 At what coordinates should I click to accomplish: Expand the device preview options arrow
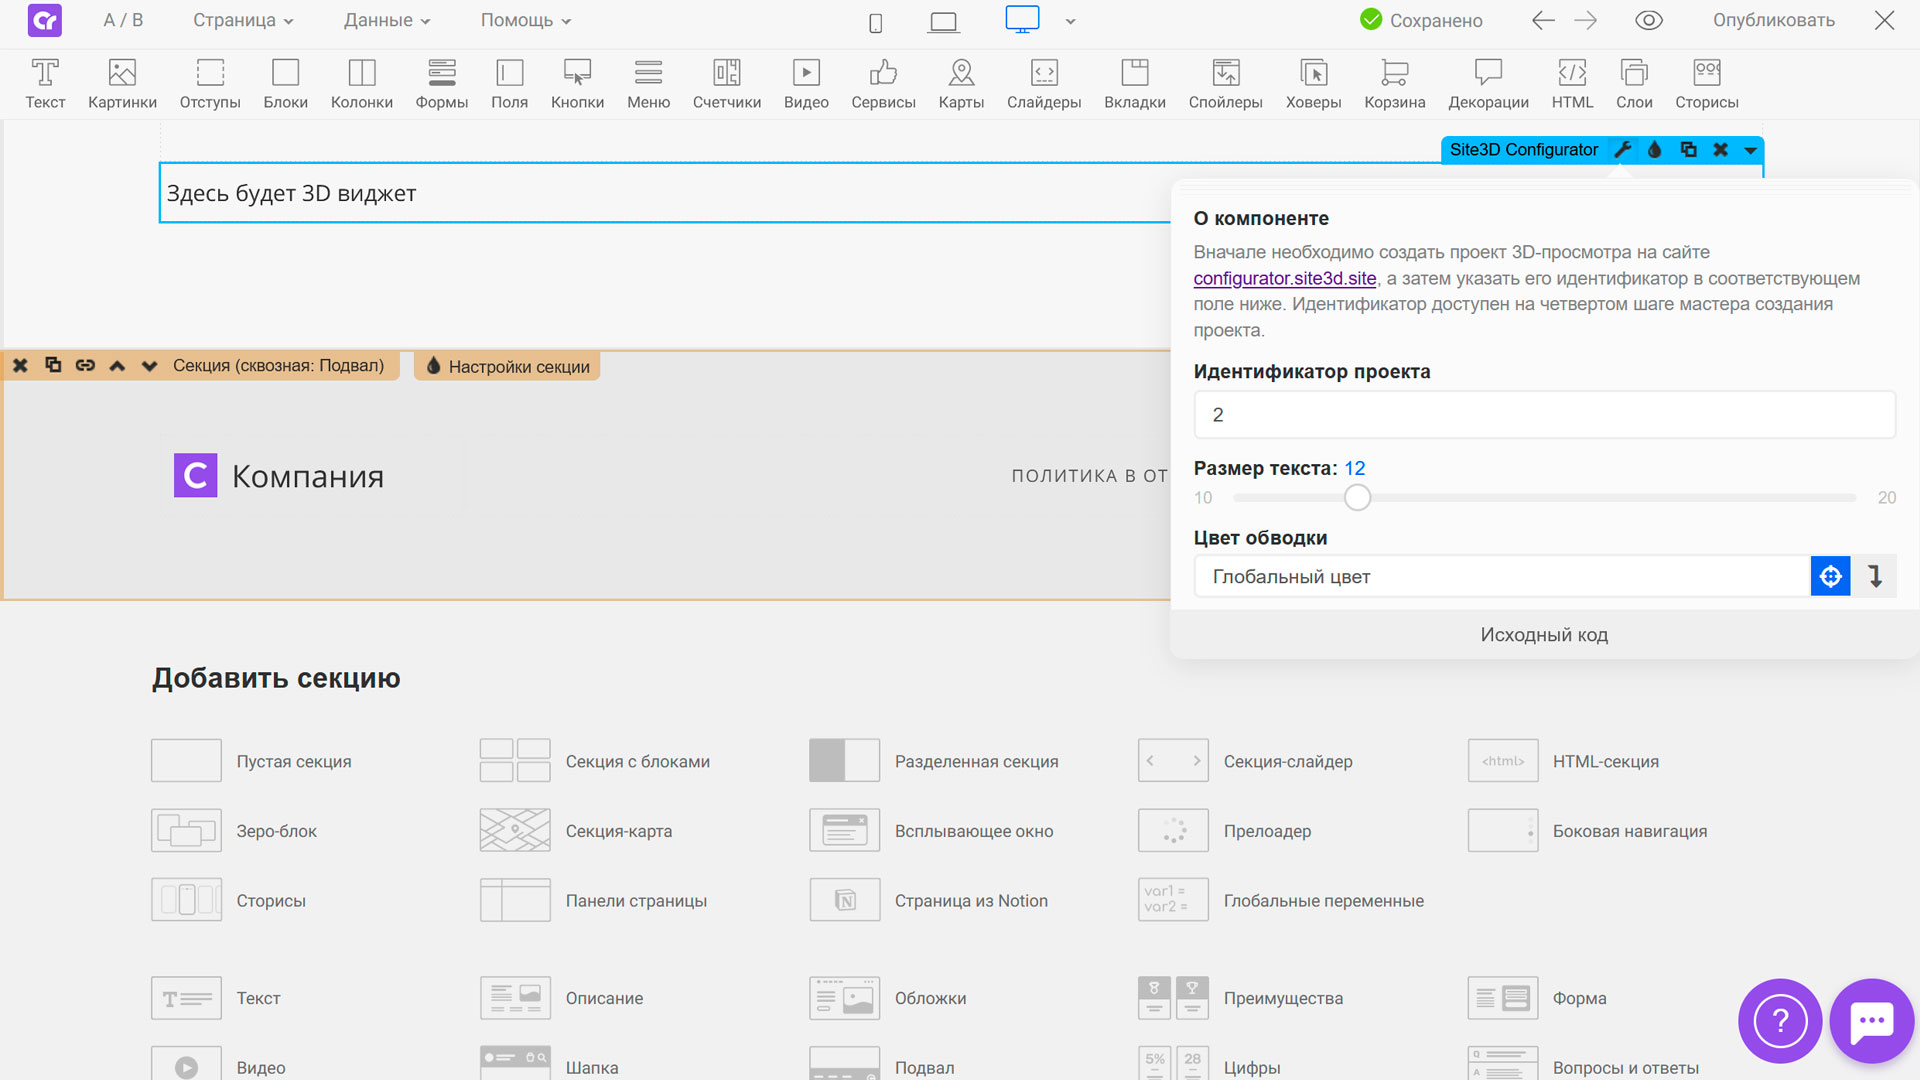[1070, 21]
